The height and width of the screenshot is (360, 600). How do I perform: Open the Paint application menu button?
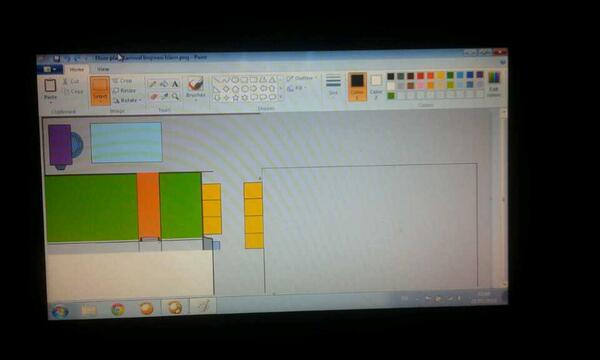coord(50,69)
